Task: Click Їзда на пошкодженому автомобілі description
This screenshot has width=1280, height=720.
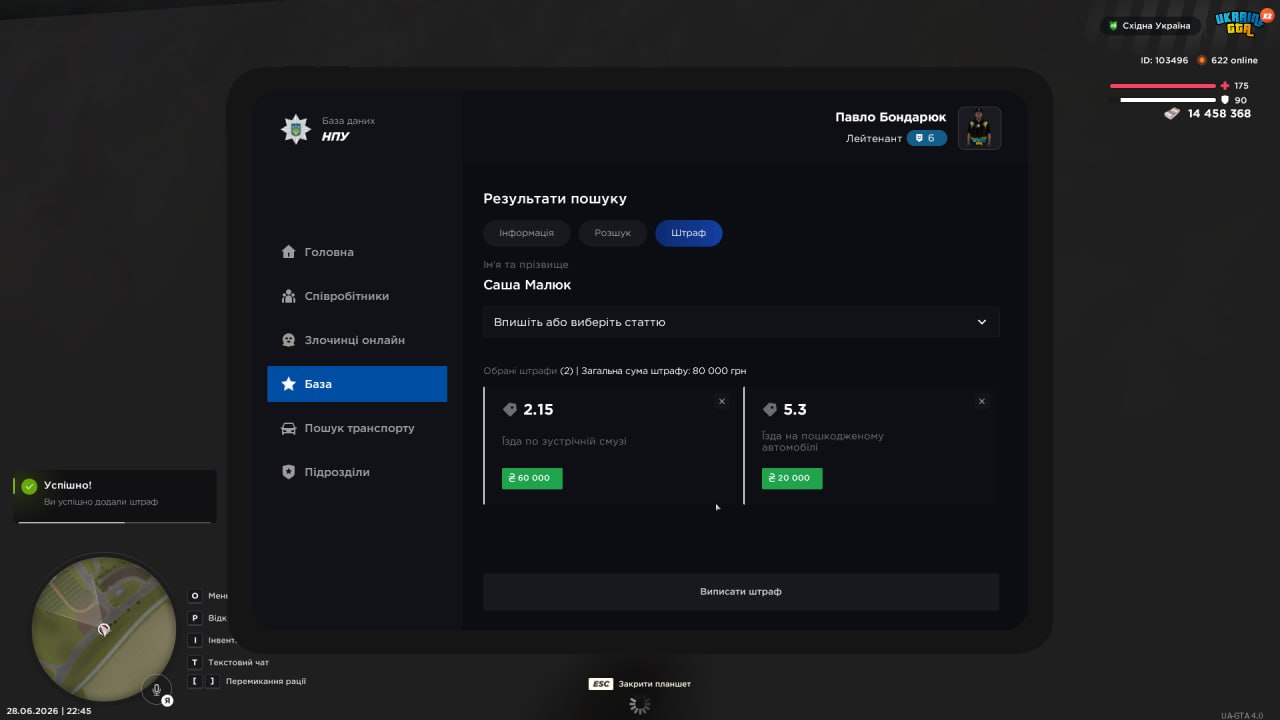Action: pos(822,442)
